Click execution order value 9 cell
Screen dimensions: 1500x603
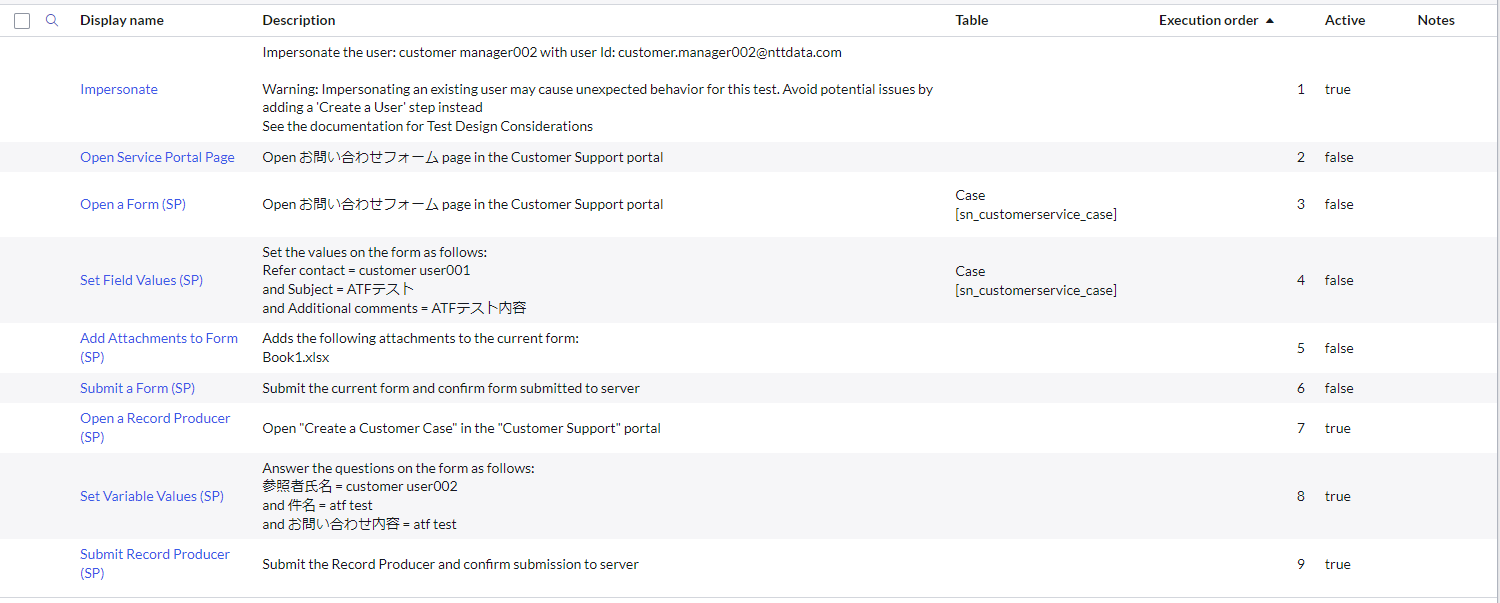pos(1300,564)
